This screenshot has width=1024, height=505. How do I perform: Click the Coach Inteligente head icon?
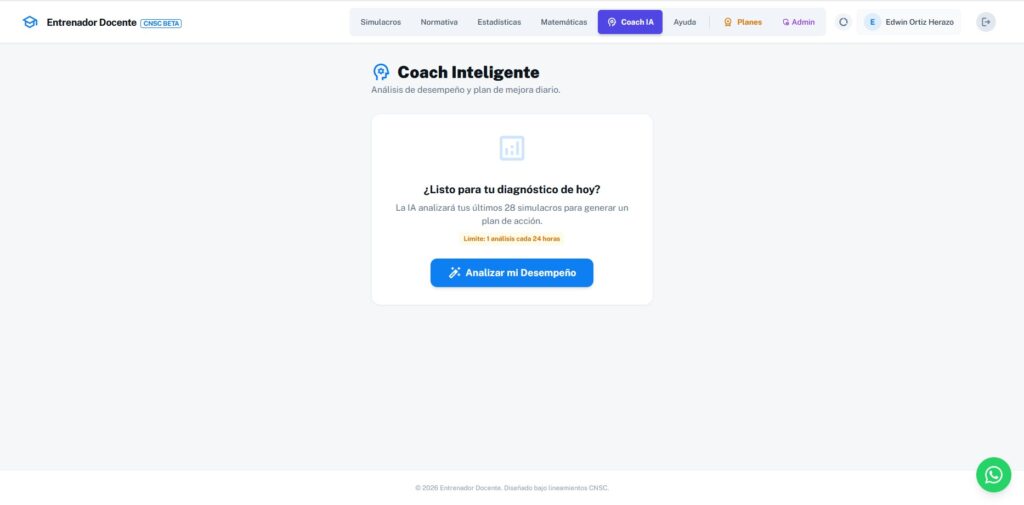click(x=381, y=72)
